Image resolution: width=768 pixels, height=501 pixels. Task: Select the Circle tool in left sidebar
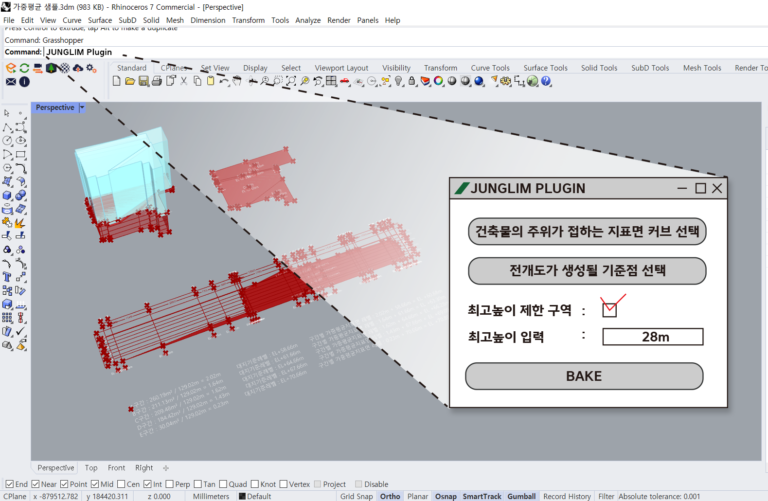point(7,141)
